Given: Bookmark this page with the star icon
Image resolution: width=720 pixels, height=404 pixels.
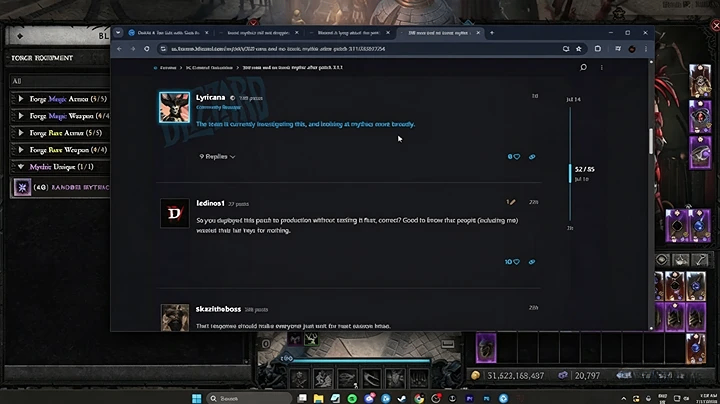Looking at the screenshot, I should pyautogui.click(x=579, y=49).
